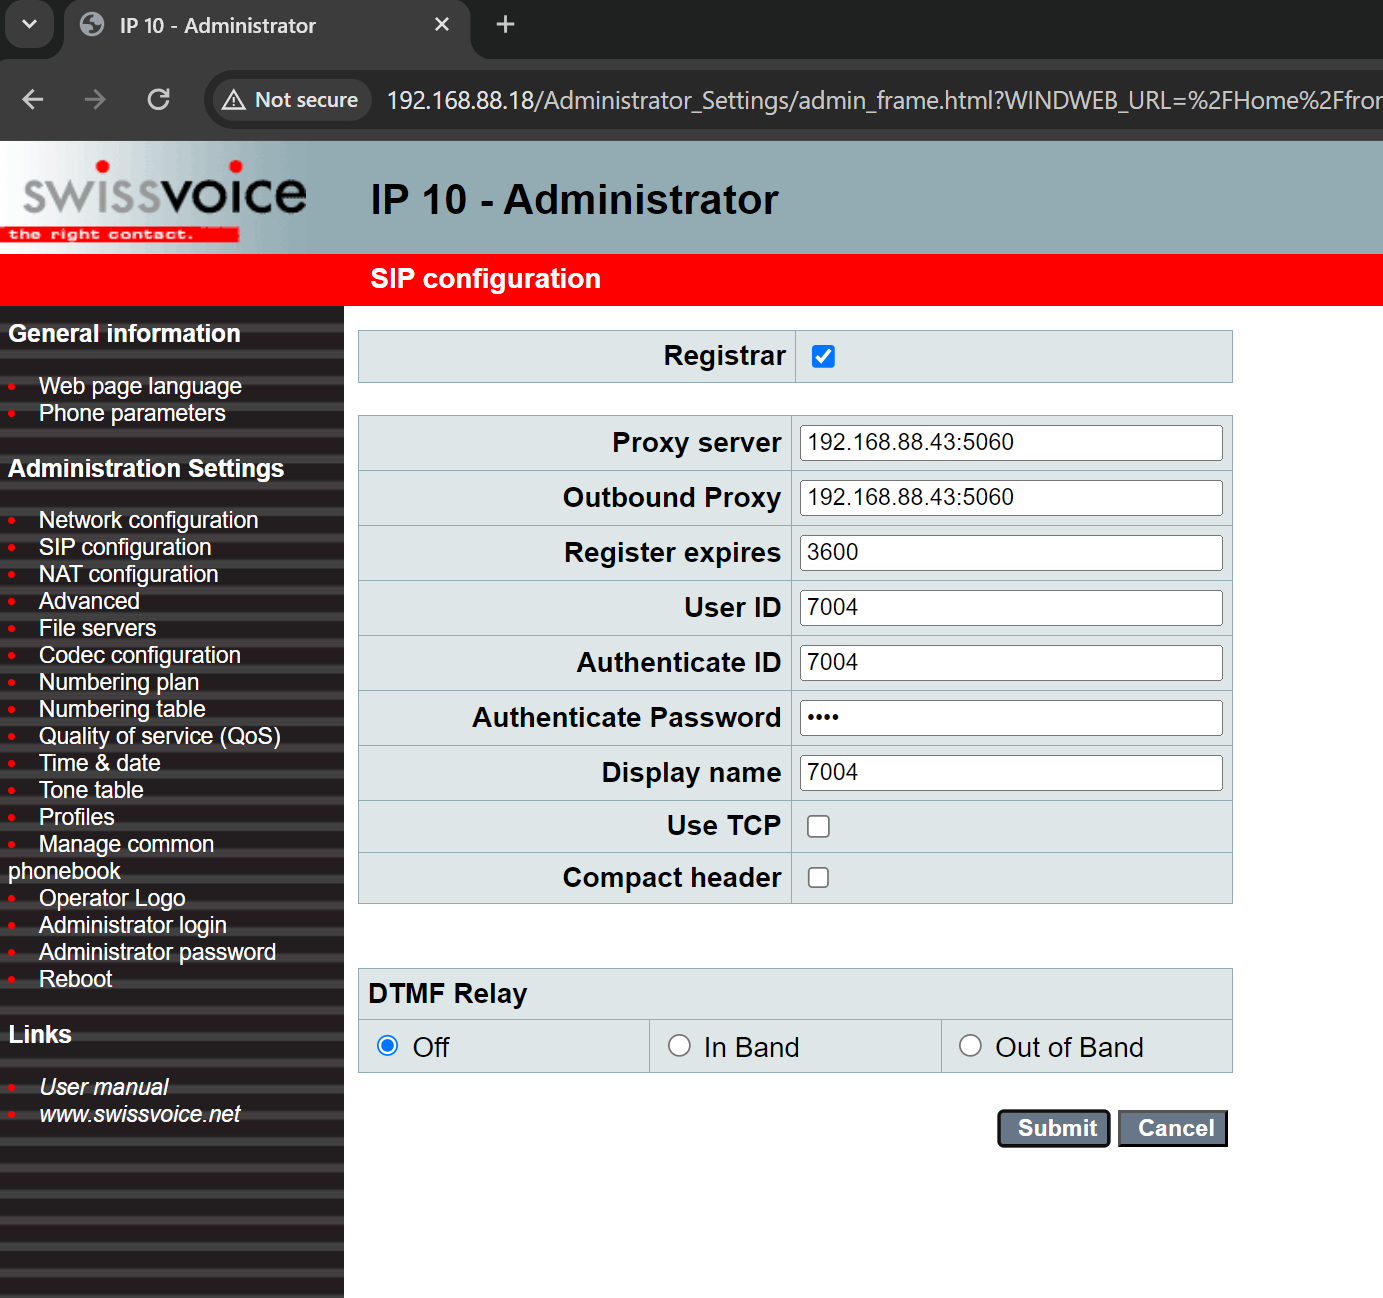Open Codec configuration page
This screenshot has width=1383, height=1298.
[140, 655]
